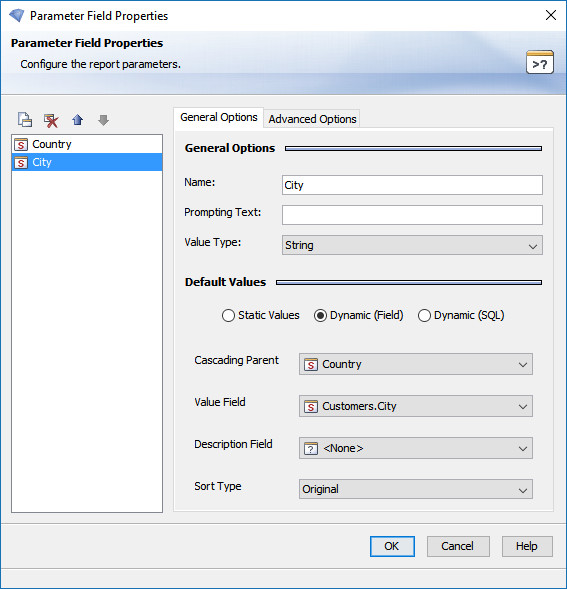Expand the Description Field dropdown
Viewport: 567px width, 589px height.
point(416,448)
